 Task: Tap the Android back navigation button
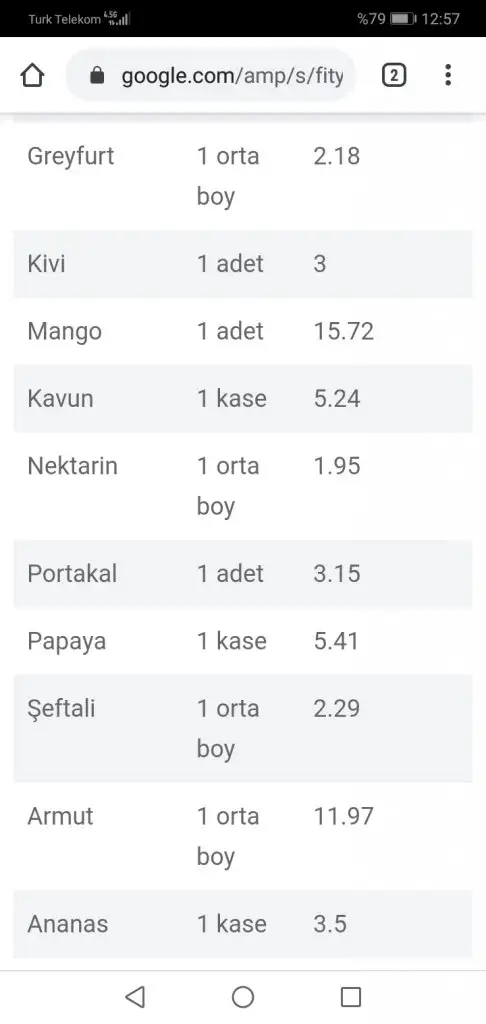pyautogui.click(x=135, y=997)
